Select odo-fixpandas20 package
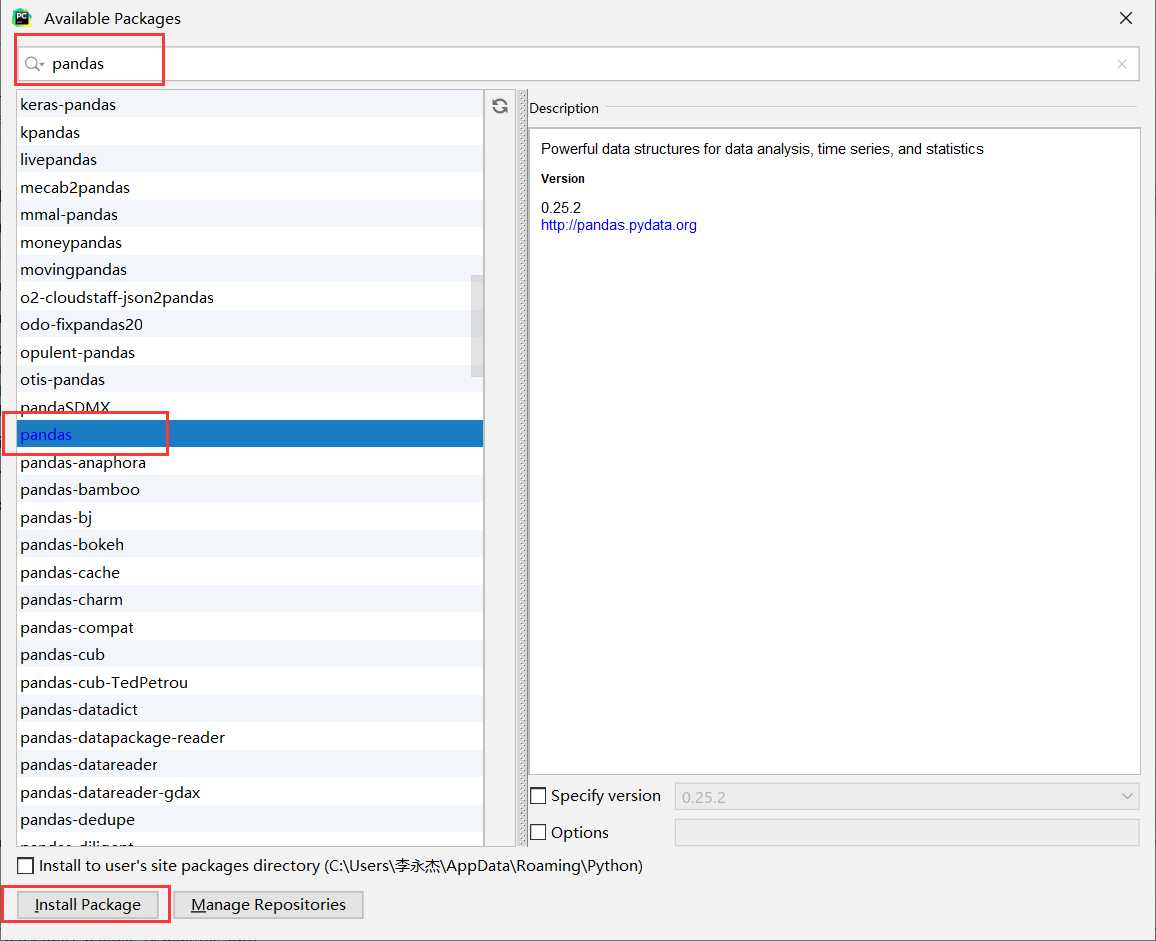The image size is (1156, 941). pos(250,324)
